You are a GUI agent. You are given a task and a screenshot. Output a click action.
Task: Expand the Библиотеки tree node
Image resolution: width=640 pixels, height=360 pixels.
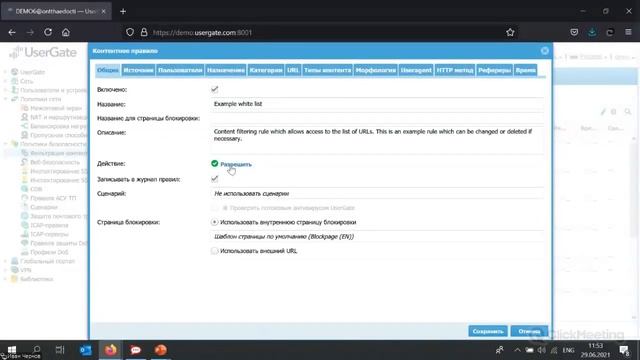(5, 279)
